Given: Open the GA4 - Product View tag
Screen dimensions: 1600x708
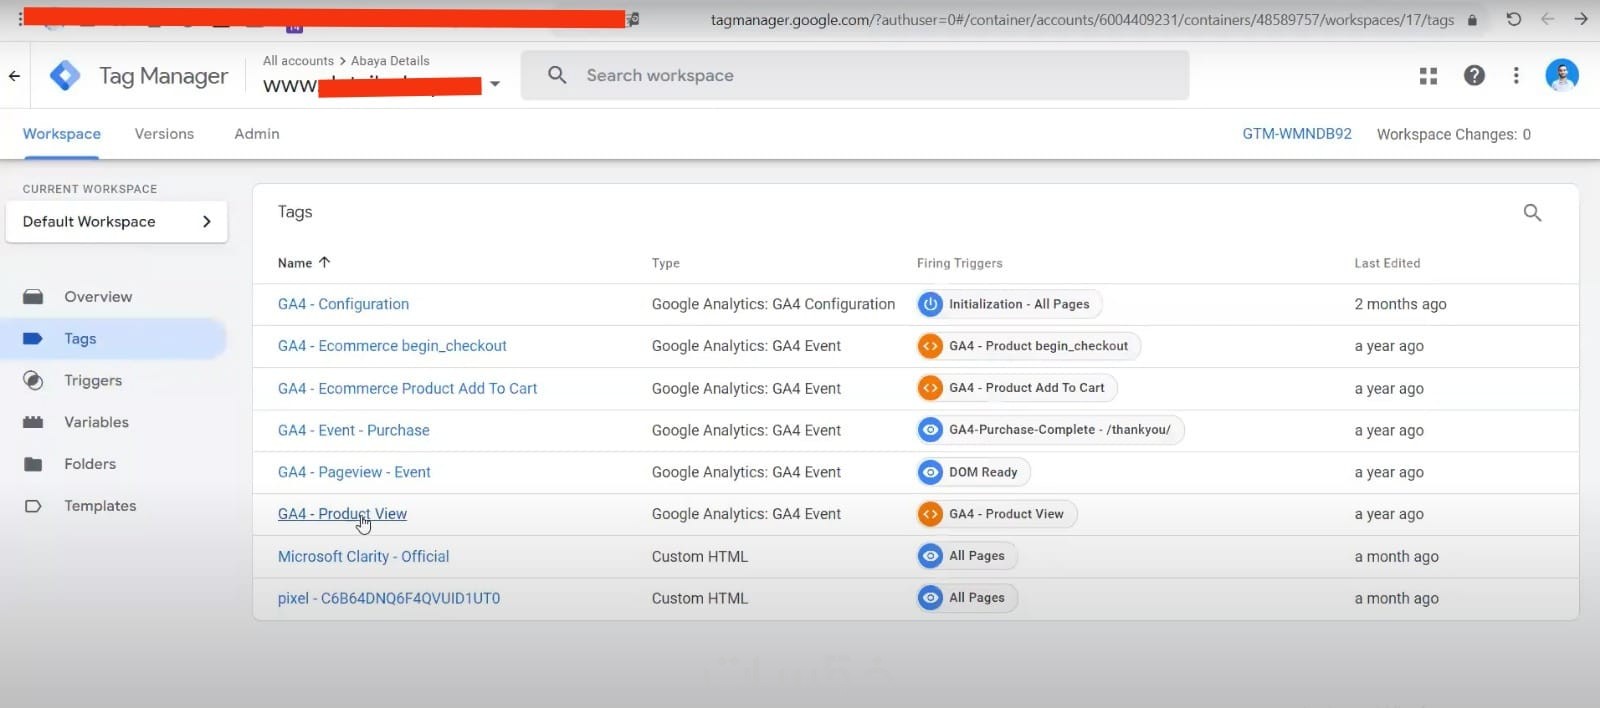Looking at the screenshot, I should point(342,514).
